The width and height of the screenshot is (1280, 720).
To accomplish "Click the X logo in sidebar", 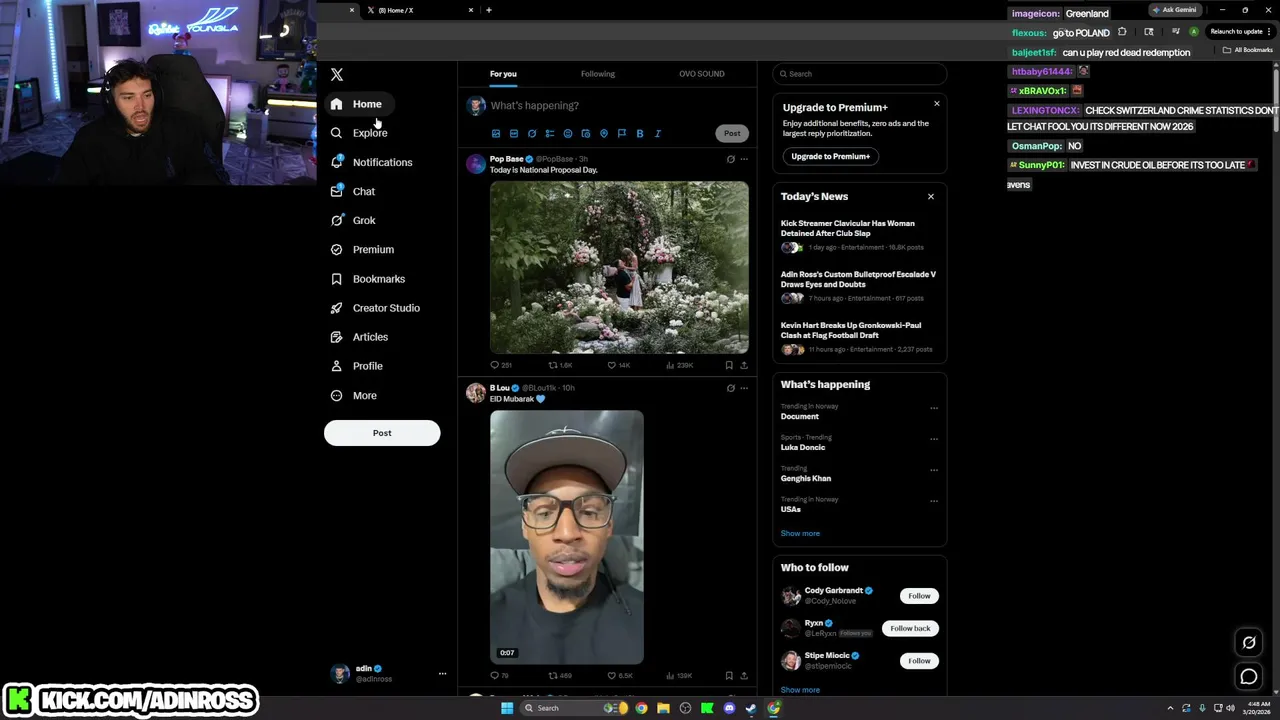I will click(337, 75).
